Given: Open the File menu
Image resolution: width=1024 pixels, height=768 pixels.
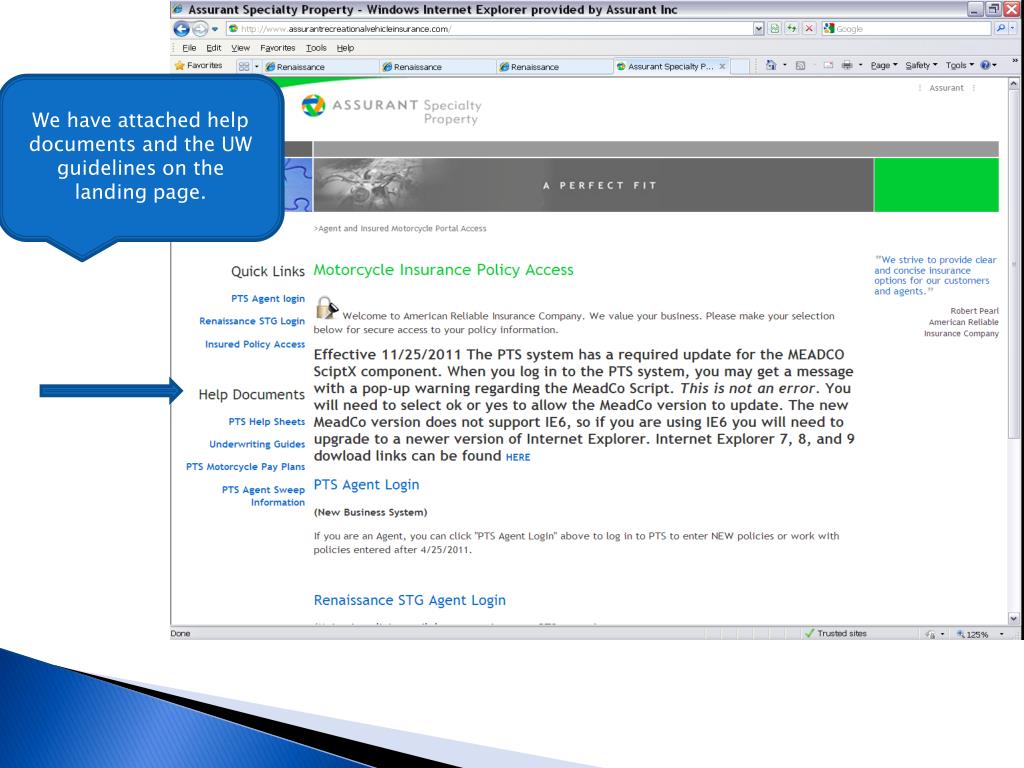Looking at the screenshot, I should [x=189, y=48].
